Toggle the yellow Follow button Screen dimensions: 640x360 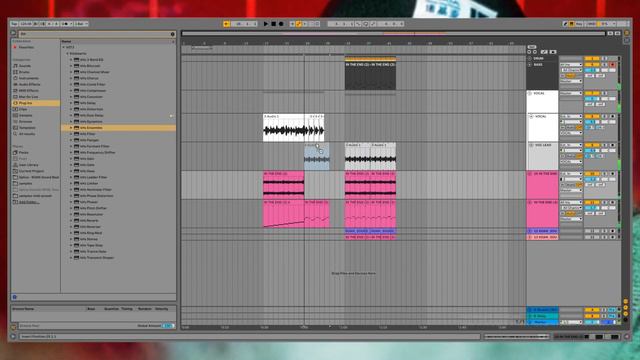(226, 24)
